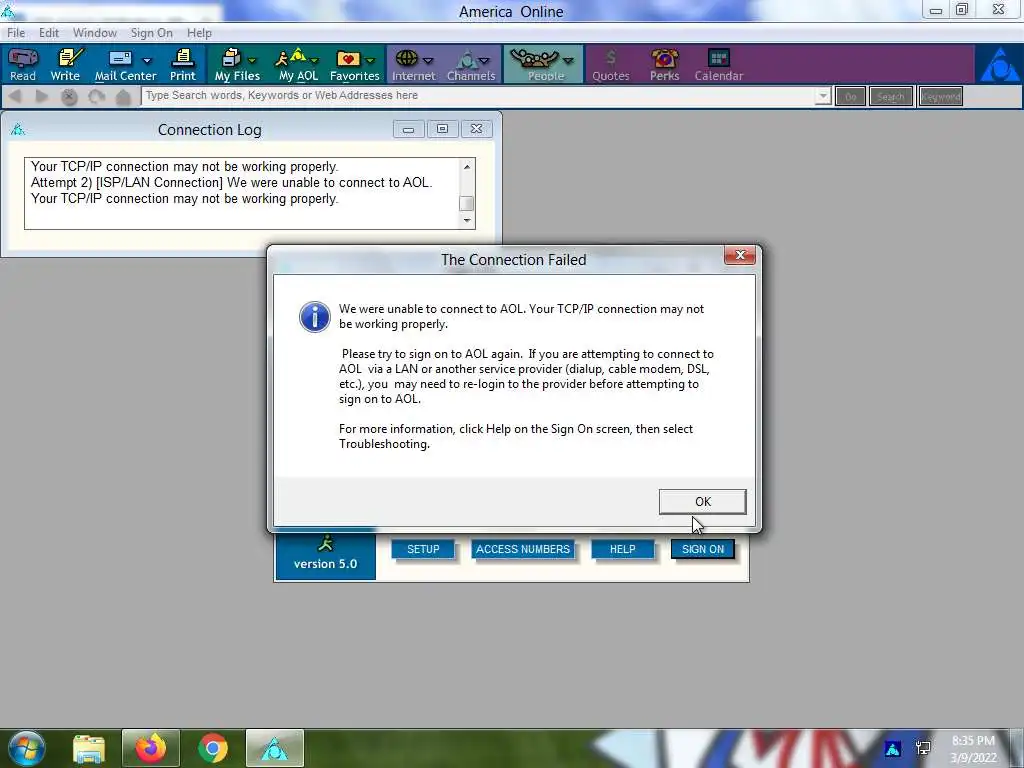1024x768 pixels.
Task: Click the Connection Log scrollbar thumb
Action: [x=466, y=203]
